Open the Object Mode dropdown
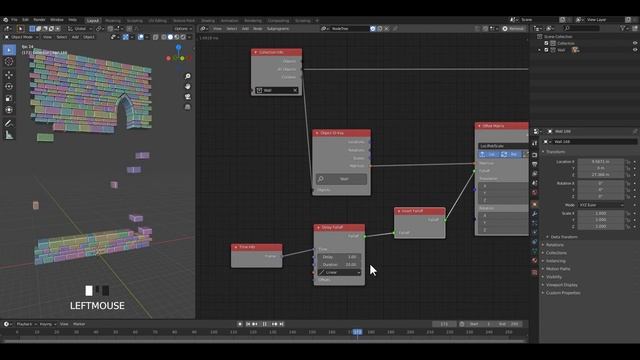This screenshot has width=640, height=360. (21, 37)
